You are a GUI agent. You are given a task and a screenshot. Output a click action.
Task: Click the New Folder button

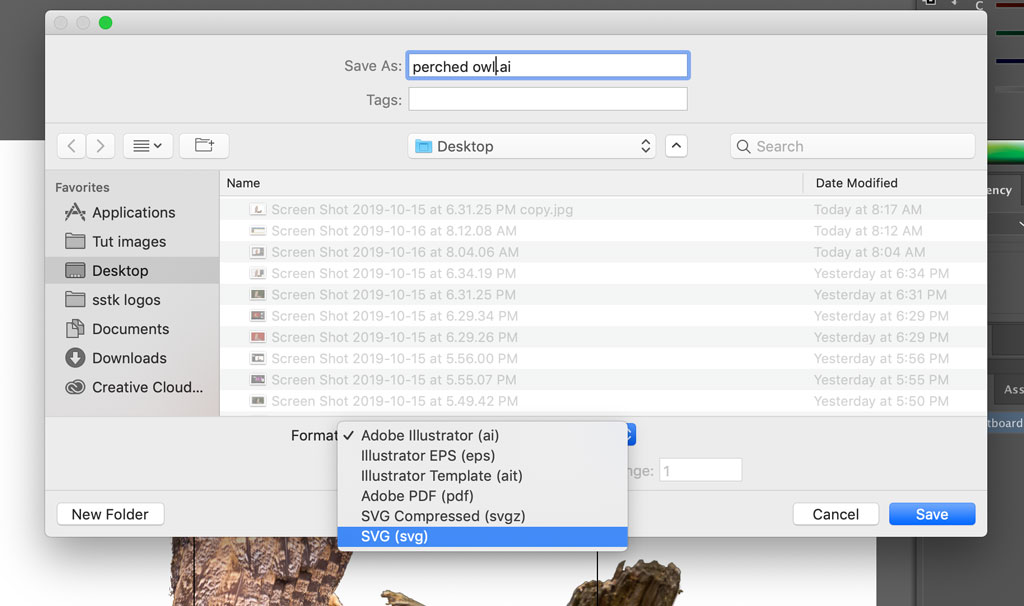tap(110, 514)
